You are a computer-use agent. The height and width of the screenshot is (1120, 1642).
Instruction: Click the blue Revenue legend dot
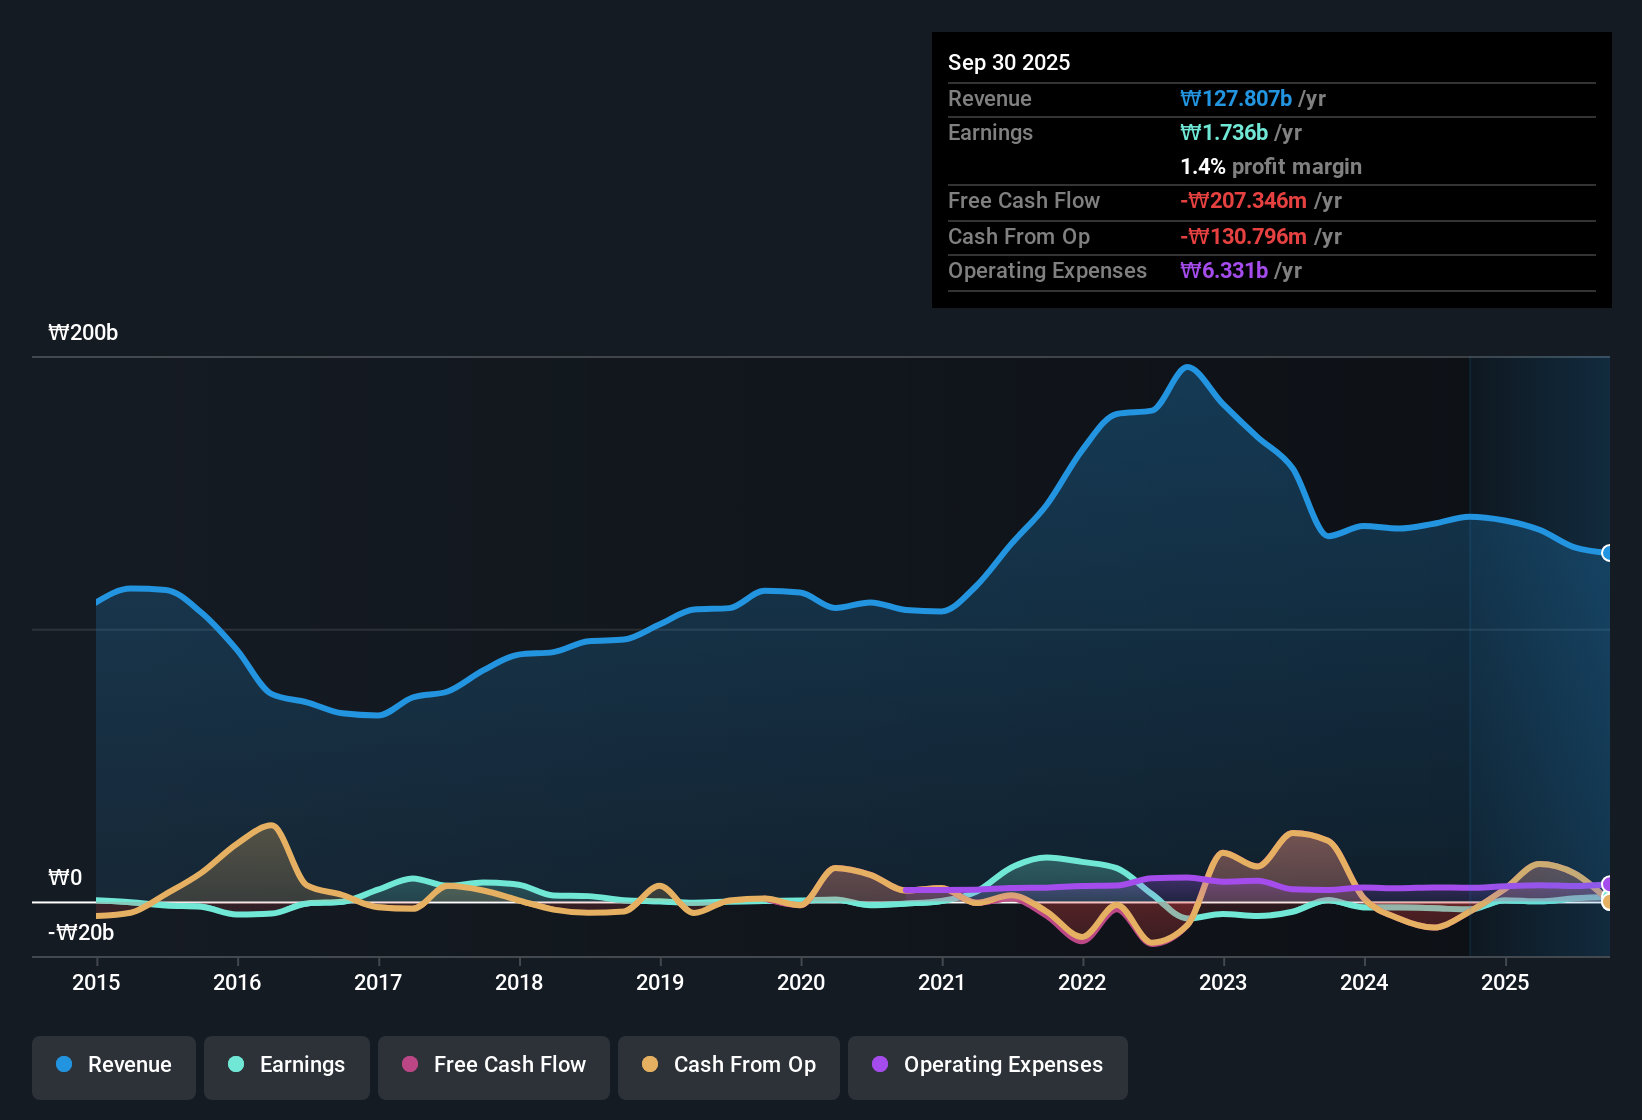tap(63, 1065)
